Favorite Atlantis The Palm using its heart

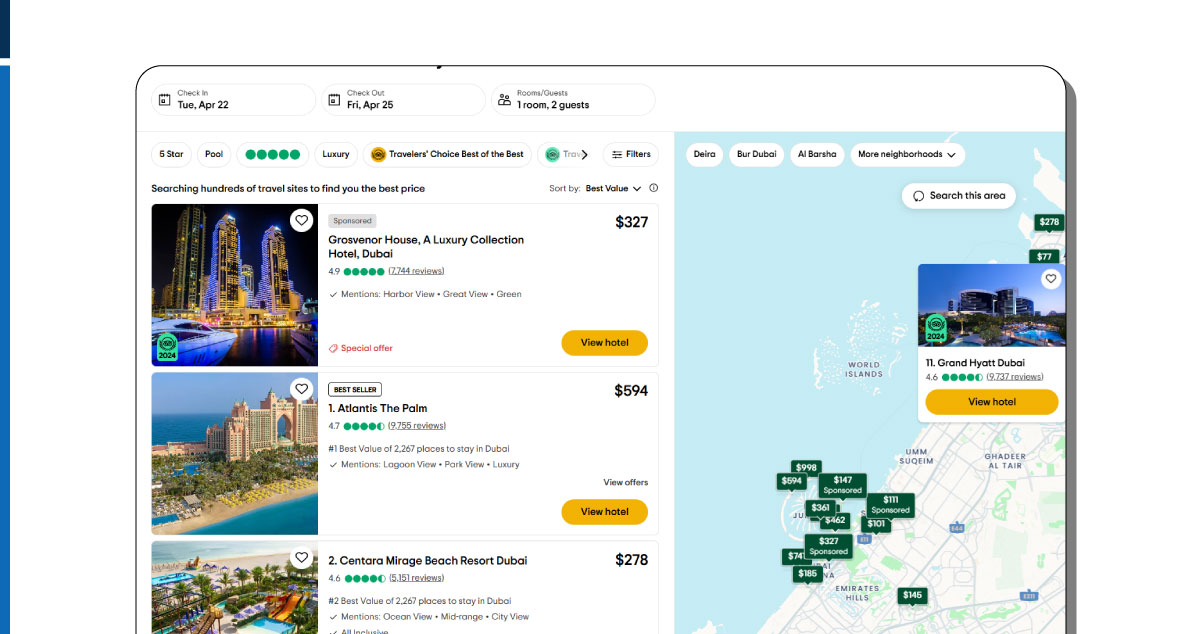click(302, 388)
